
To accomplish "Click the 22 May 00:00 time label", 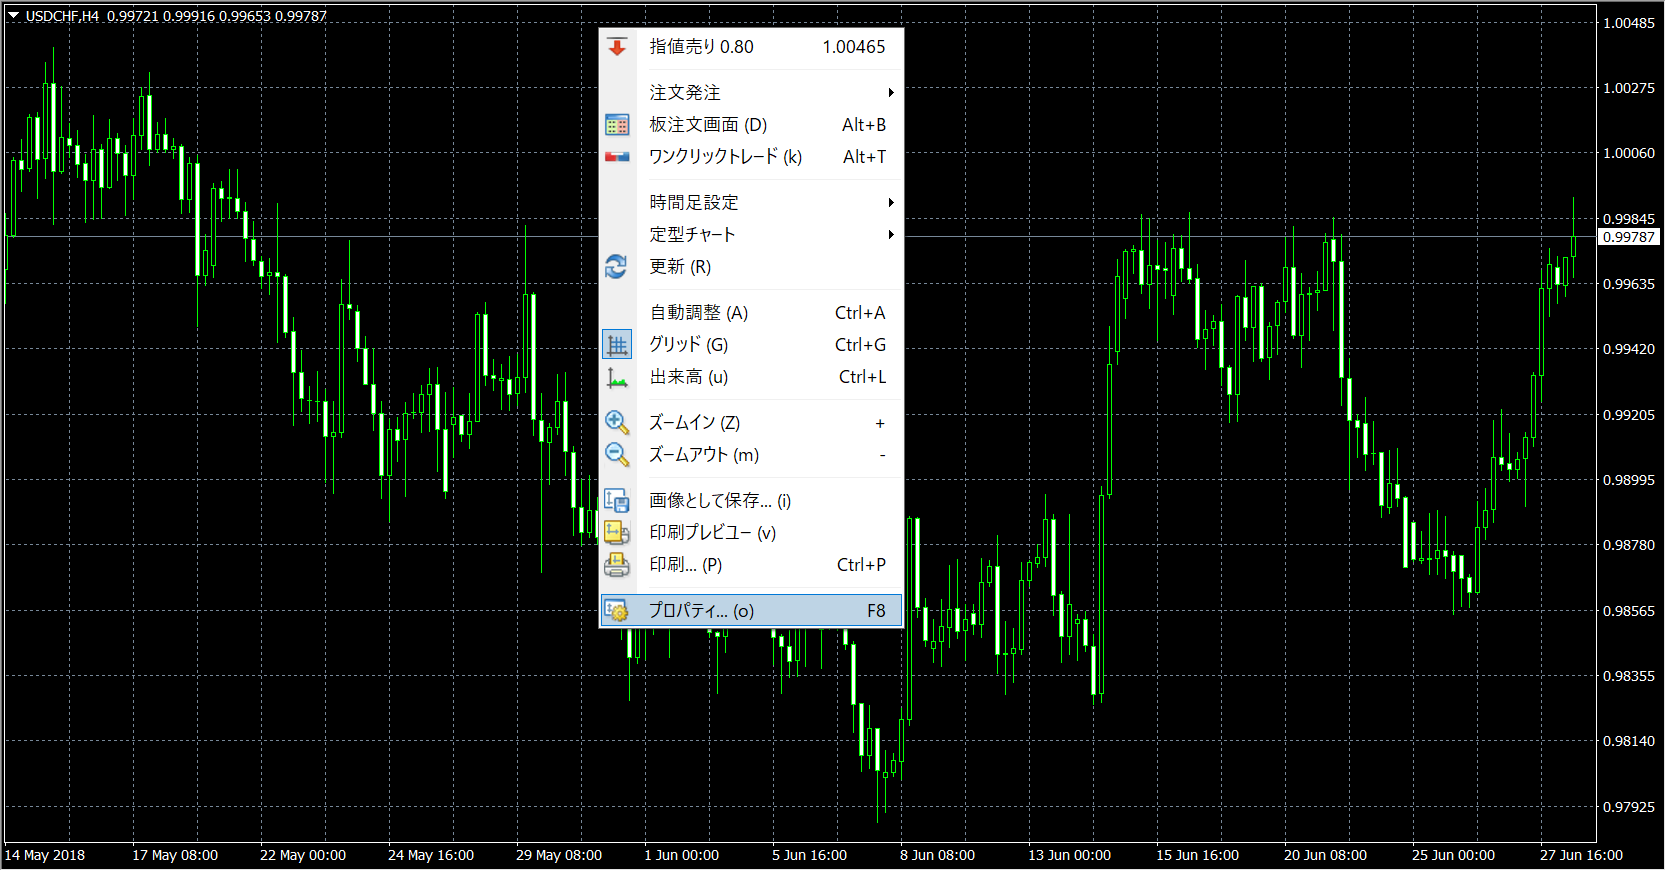I will pyautogui.click(x=303, y=855).
